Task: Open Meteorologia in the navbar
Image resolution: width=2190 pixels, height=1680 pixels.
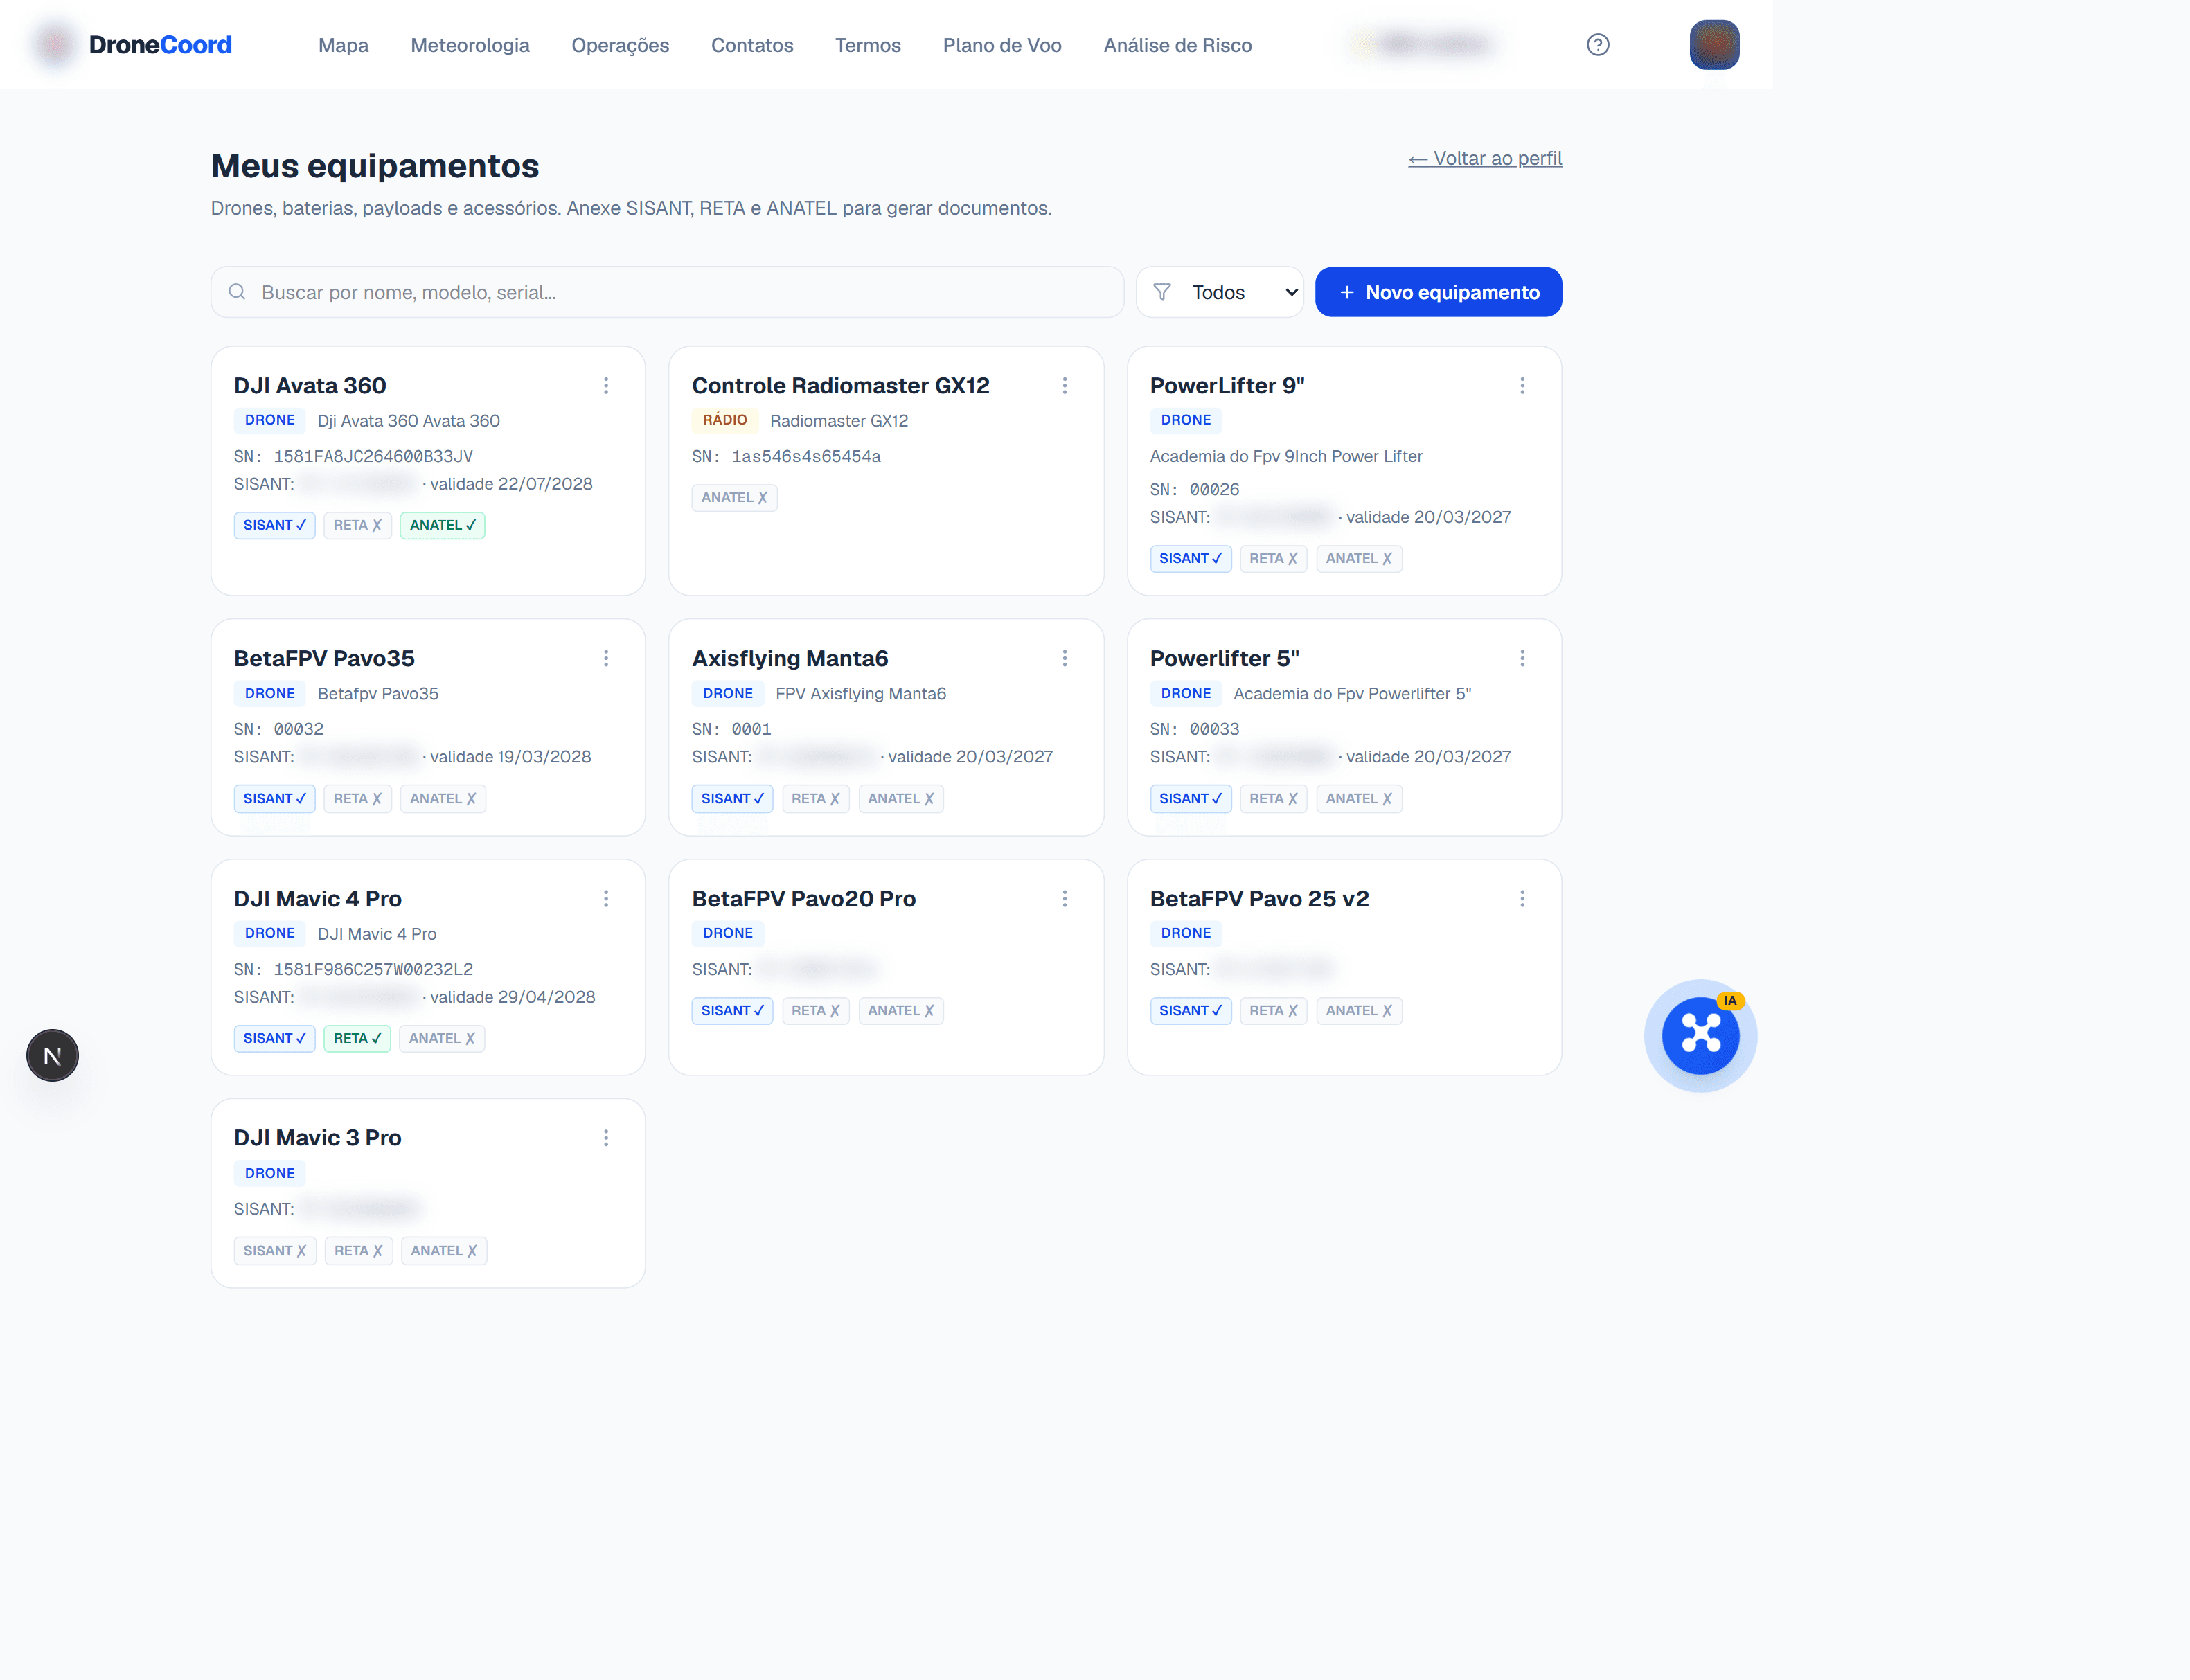Action: tap(470, 45)
